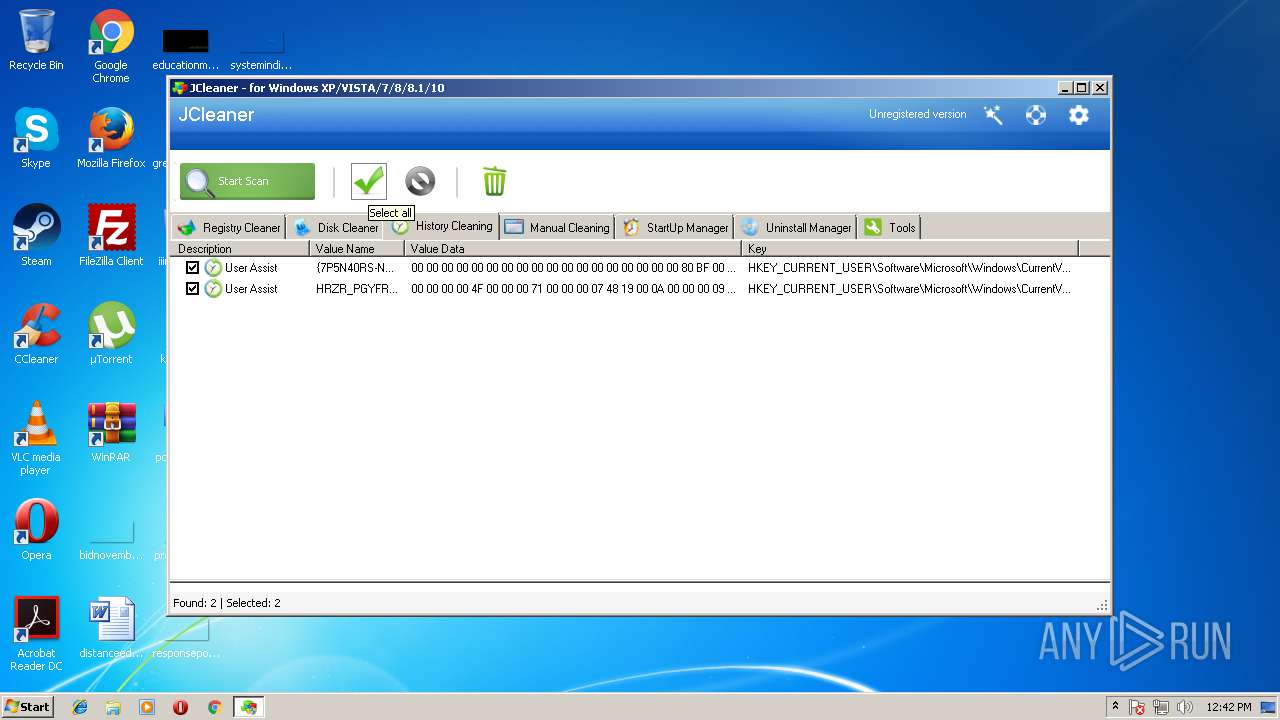The width and height of the screenshot is (1280, 720).
Task: Select the History Cleaning tab
Action: pyautogui.click(x=443, y=226)
